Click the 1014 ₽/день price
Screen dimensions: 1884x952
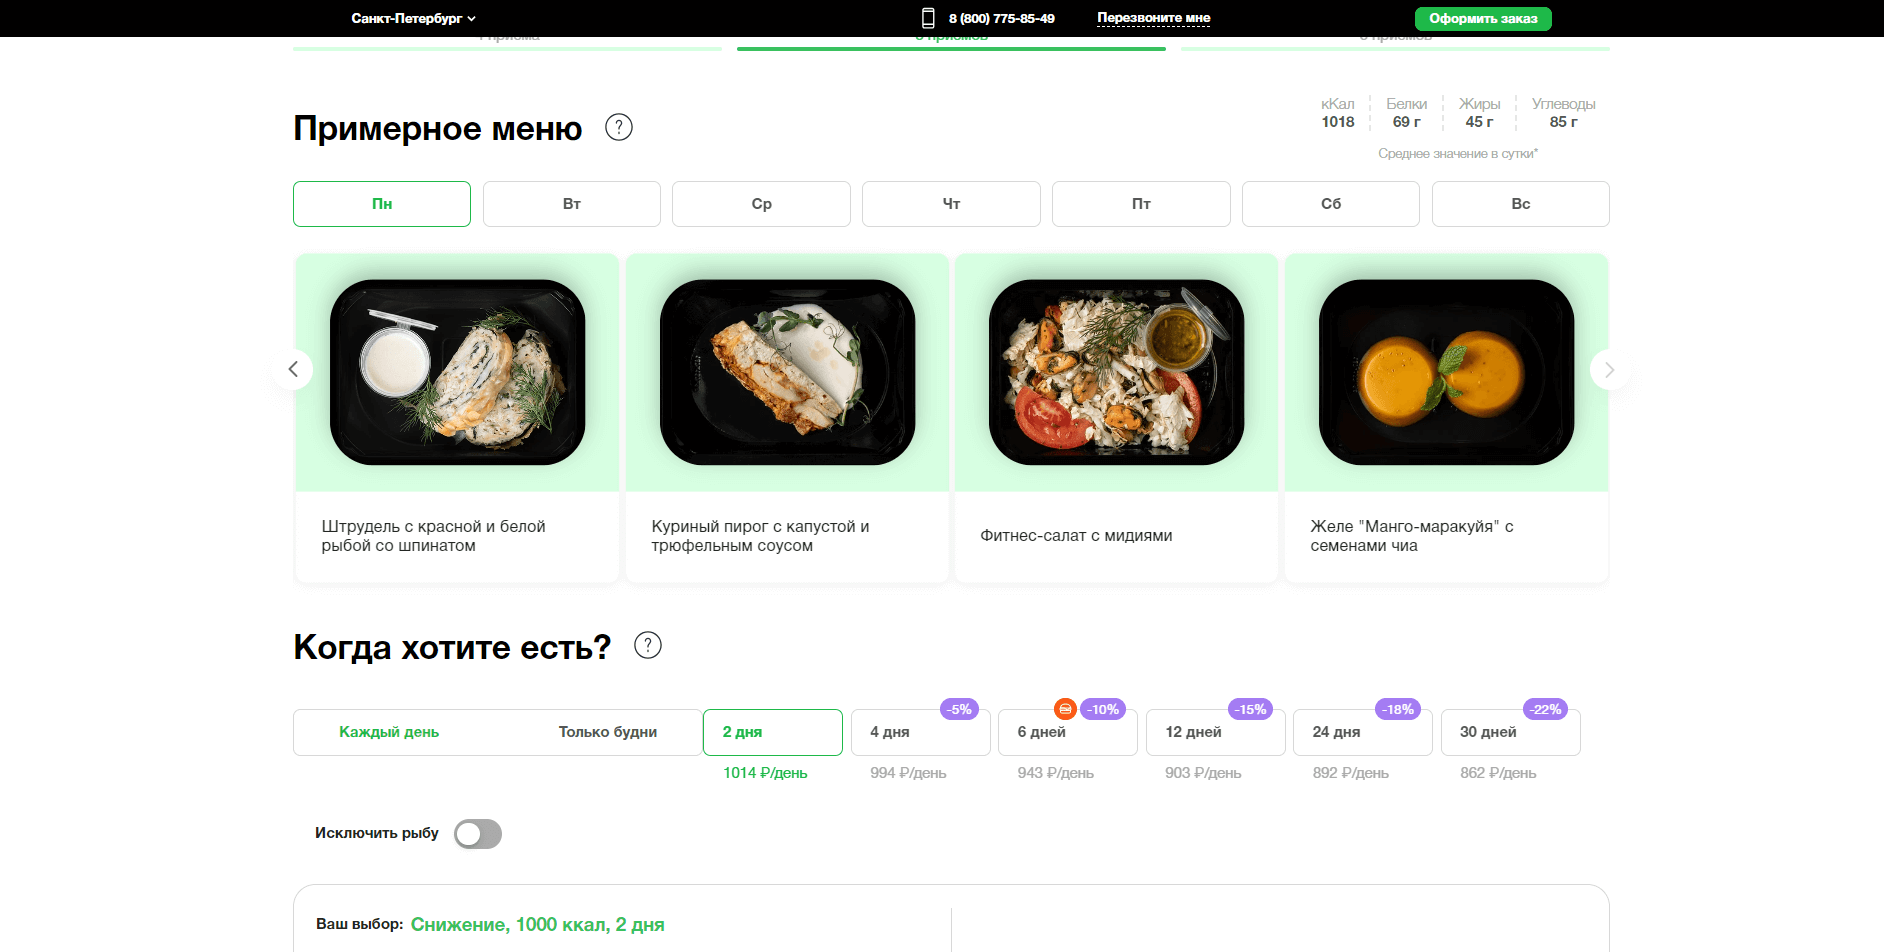point(765,773)
